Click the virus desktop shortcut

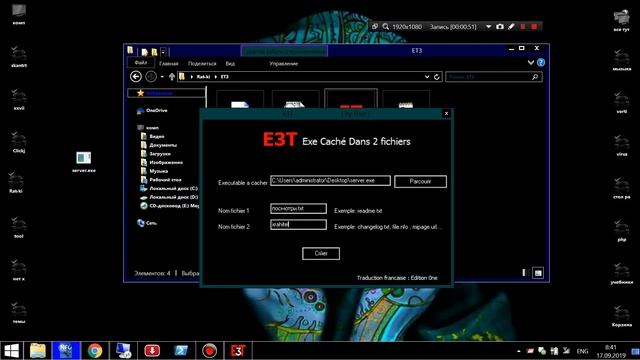(621, 146)
